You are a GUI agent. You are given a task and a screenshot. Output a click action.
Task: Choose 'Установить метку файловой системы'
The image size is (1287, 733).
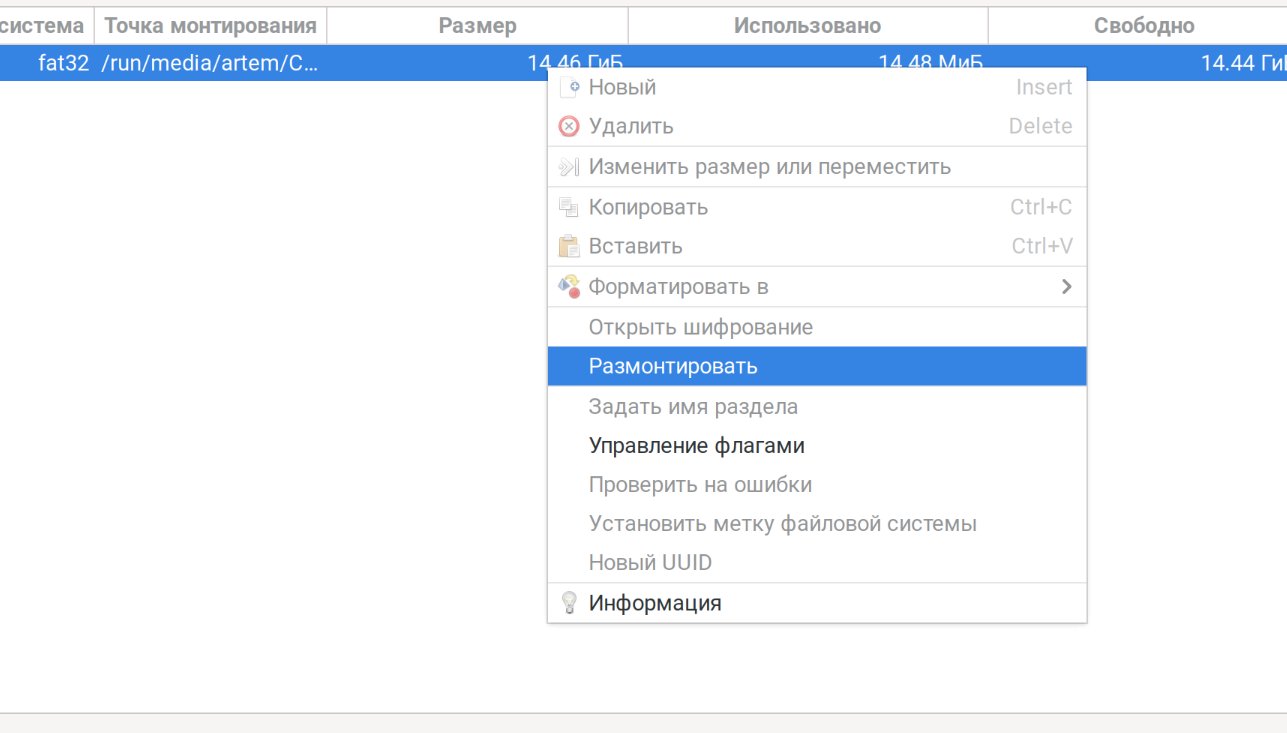[x=782, y=524]
